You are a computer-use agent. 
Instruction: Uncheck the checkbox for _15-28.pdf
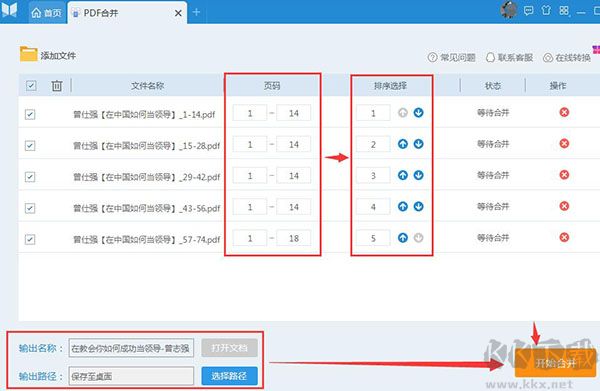pyautogui.click(x=30, y=146)
